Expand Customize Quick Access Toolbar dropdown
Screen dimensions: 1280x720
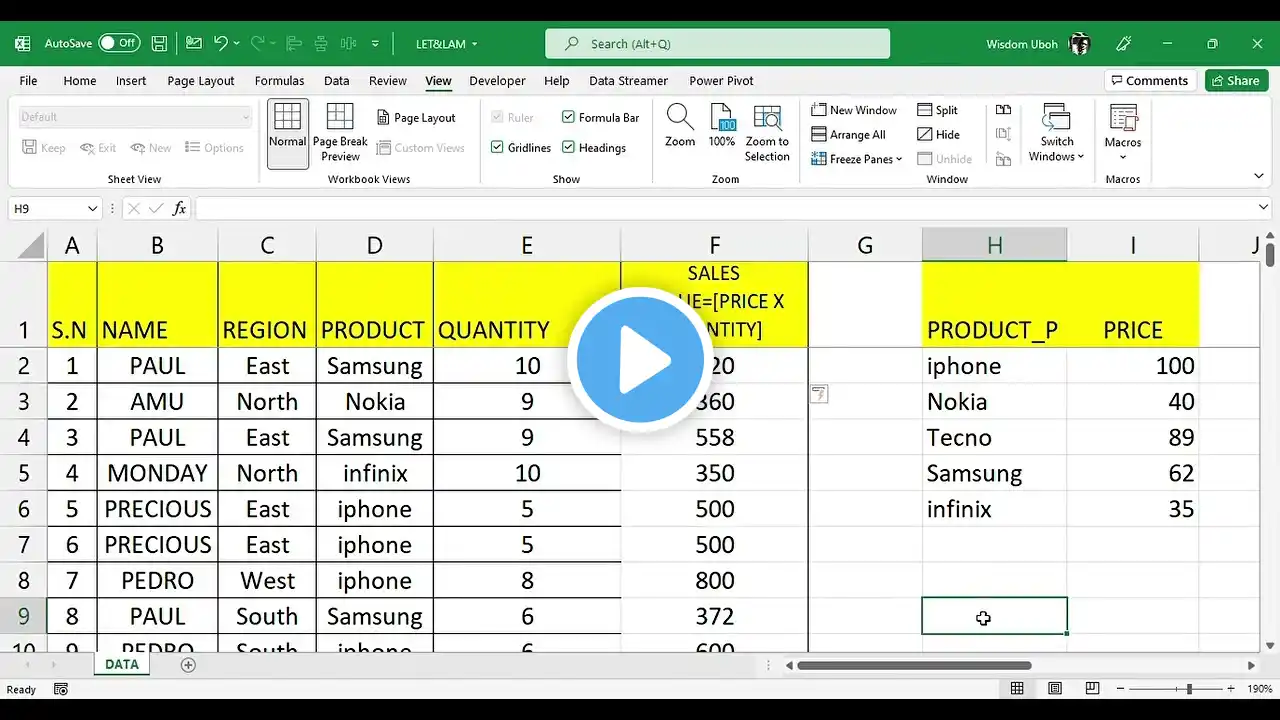(376, 44)
